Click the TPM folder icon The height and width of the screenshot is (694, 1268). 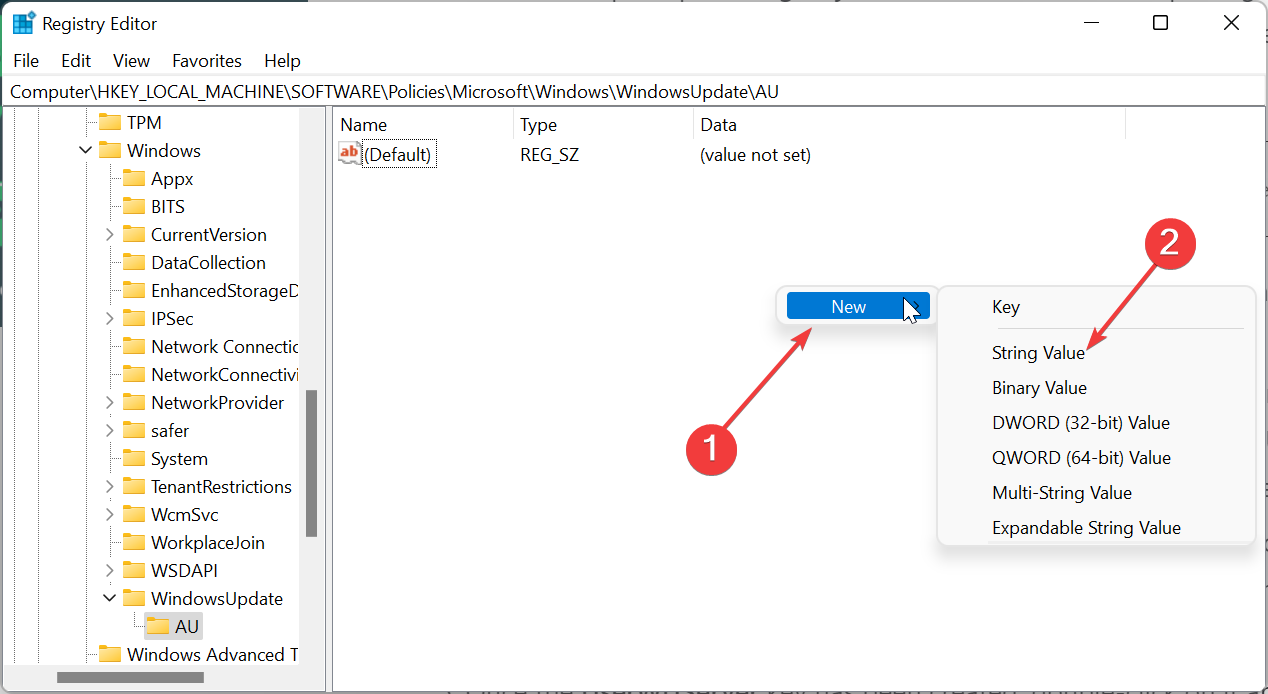tap(109, 123)
